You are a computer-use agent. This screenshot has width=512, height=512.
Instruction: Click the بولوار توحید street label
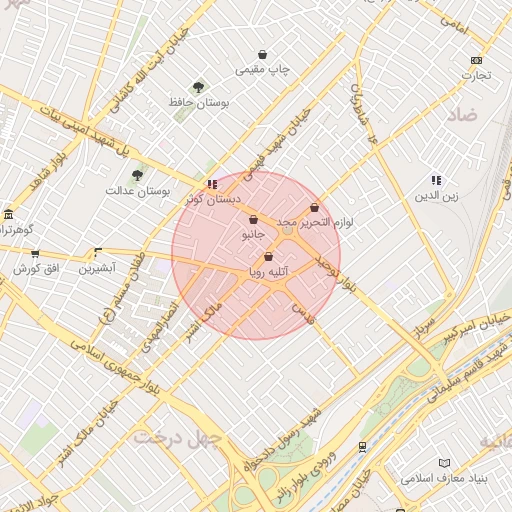(x=335, y=275)
